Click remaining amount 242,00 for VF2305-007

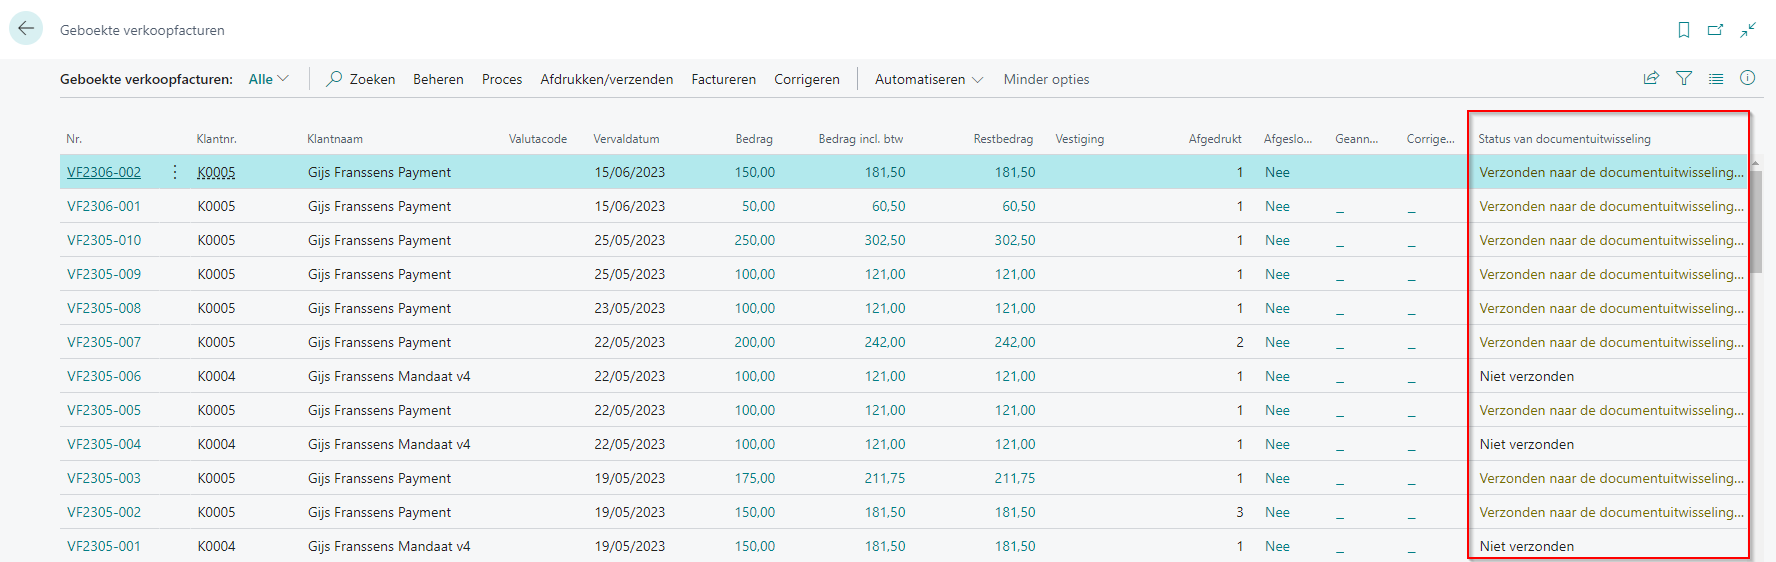1015,342
